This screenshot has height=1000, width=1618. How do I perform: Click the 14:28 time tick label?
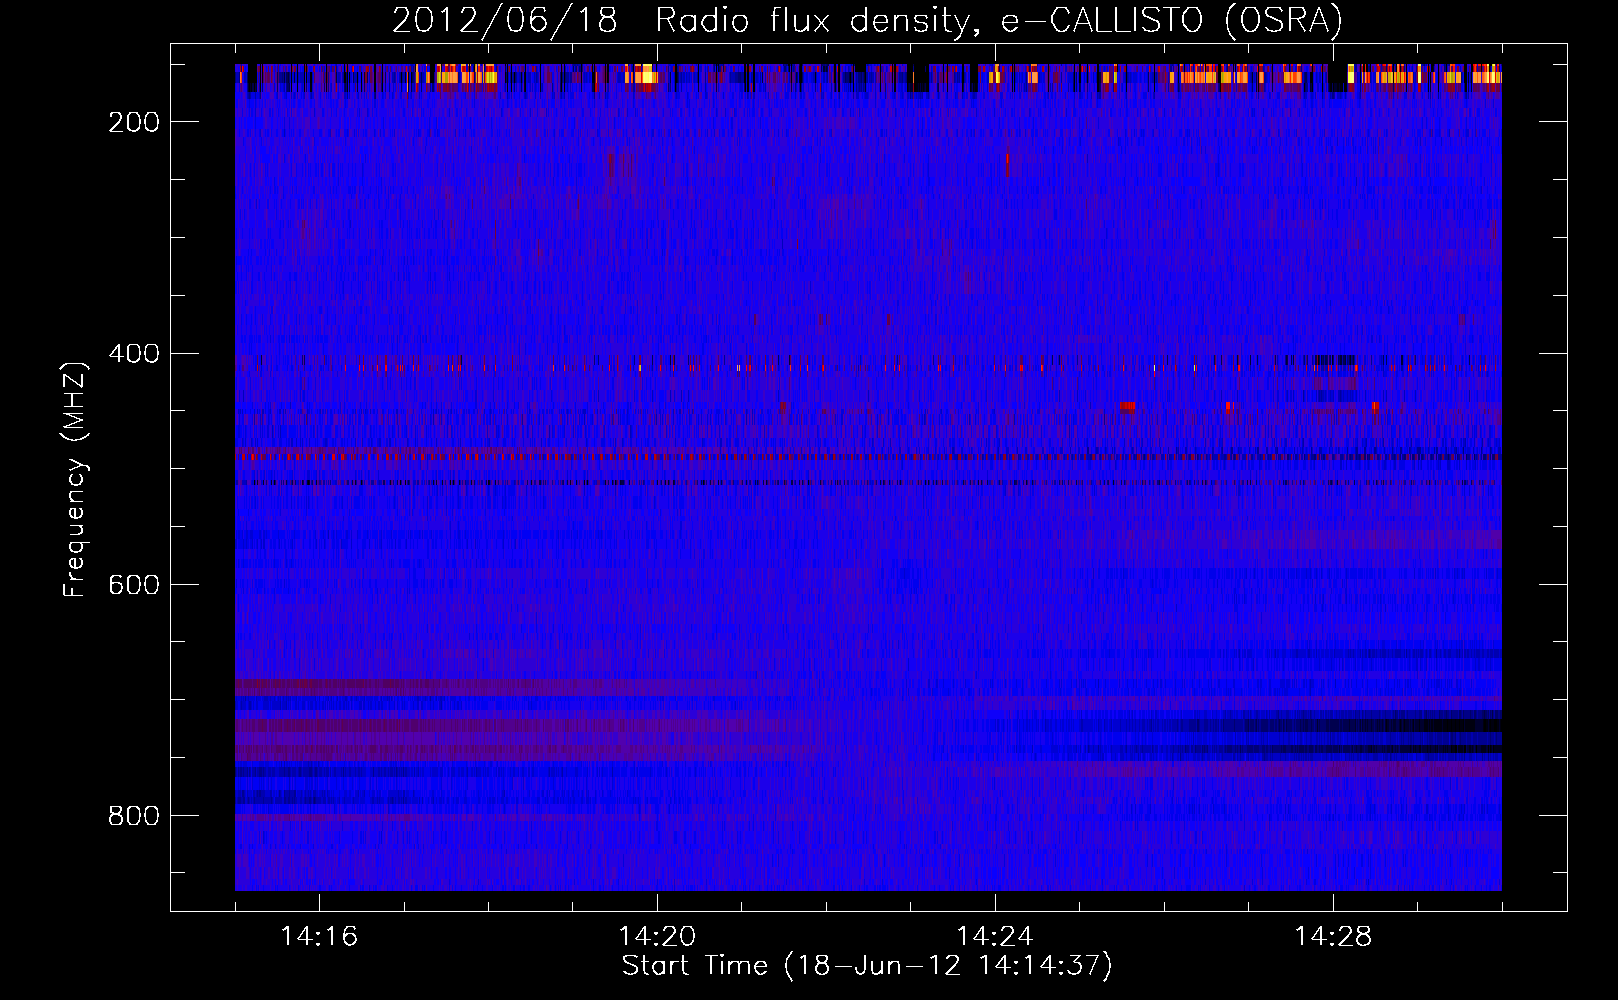[1333, 937]
